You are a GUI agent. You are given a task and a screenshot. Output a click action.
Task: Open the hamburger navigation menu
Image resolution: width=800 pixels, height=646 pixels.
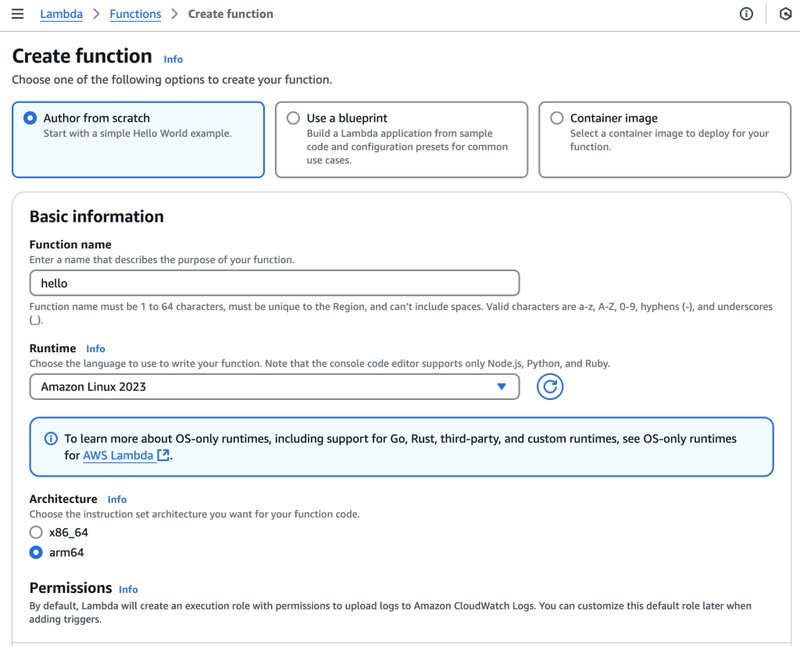click(17, 14)
